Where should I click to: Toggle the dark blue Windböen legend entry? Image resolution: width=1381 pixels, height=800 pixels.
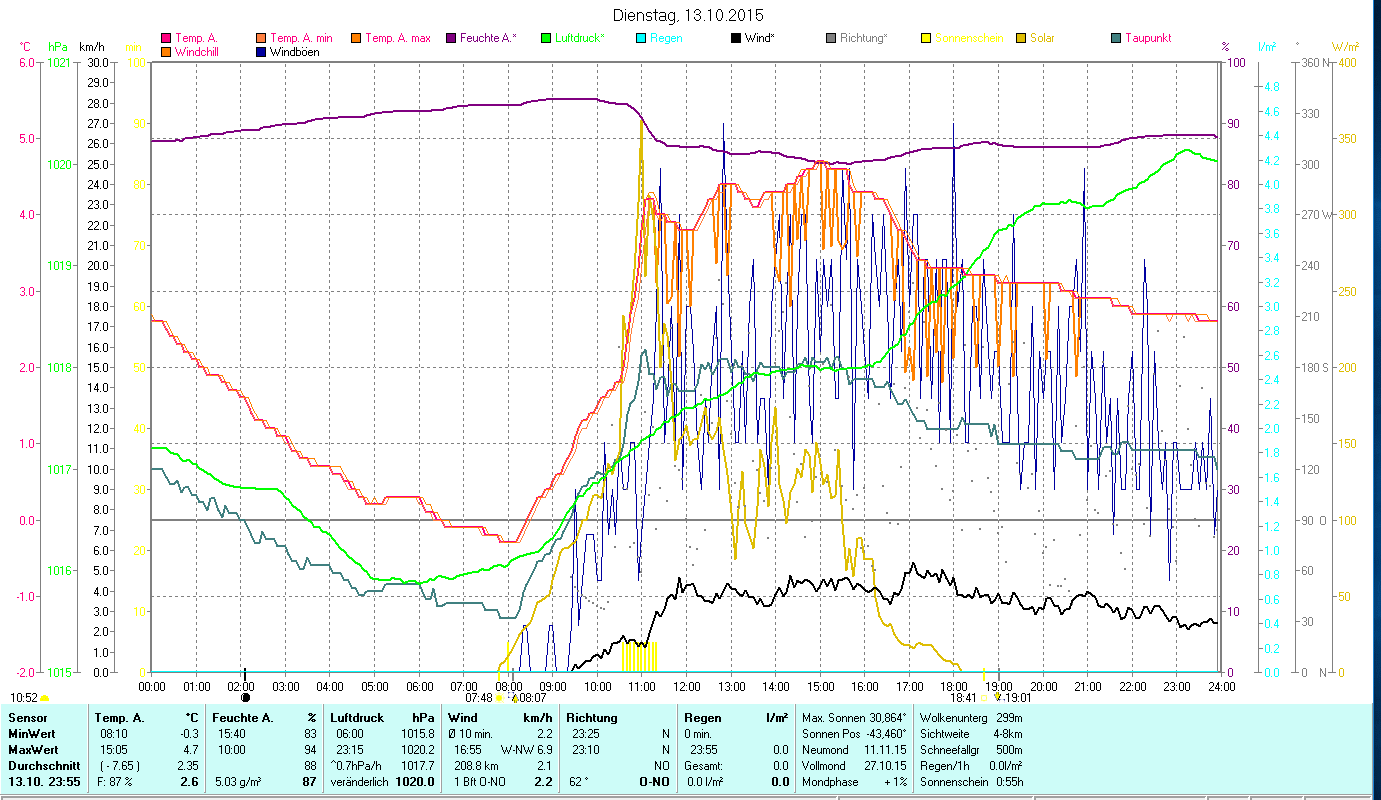262,52
